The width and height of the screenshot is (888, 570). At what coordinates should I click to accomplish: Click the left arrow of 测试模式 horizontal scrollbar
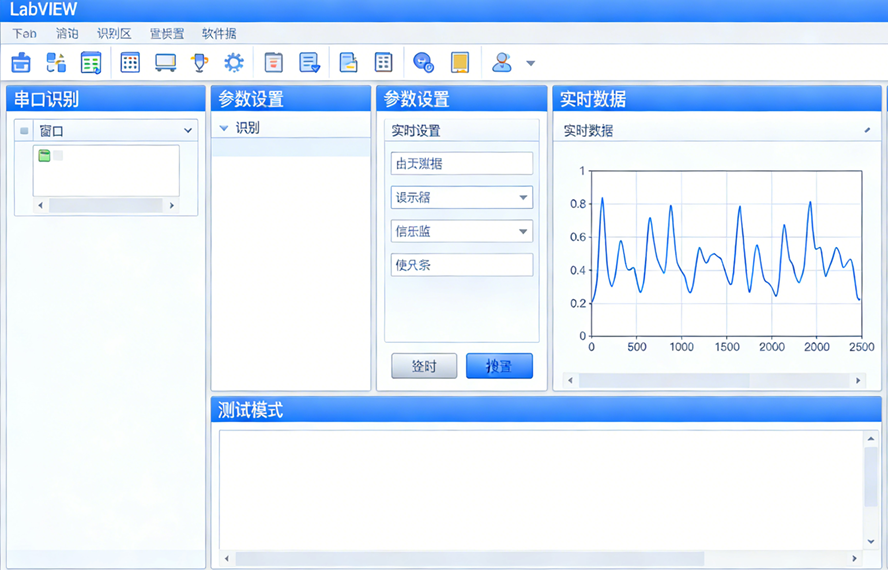pyautogui.click(x=227, y=559)
